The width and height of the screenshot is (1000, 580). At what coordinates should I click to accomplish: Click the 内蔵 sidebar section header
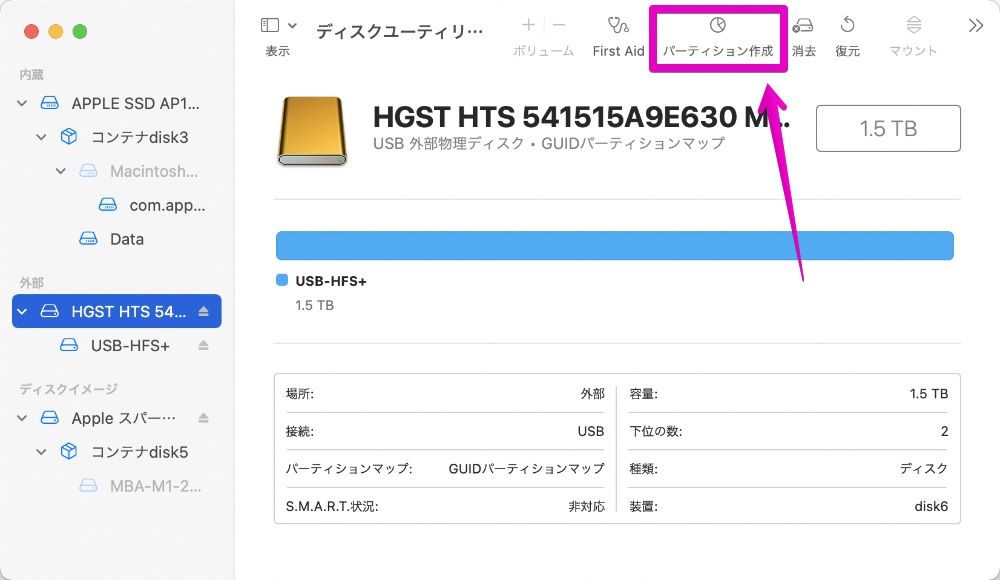(31, 75)
